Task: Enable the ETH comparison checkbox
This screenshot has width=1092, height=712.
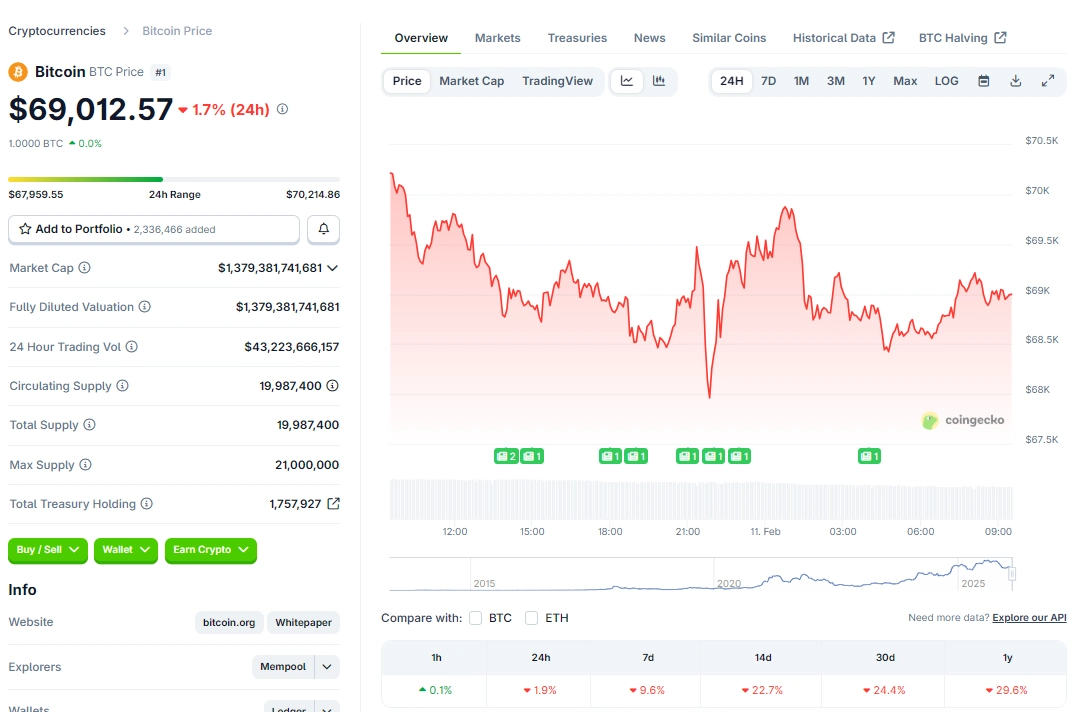Action: pos(531,618)
